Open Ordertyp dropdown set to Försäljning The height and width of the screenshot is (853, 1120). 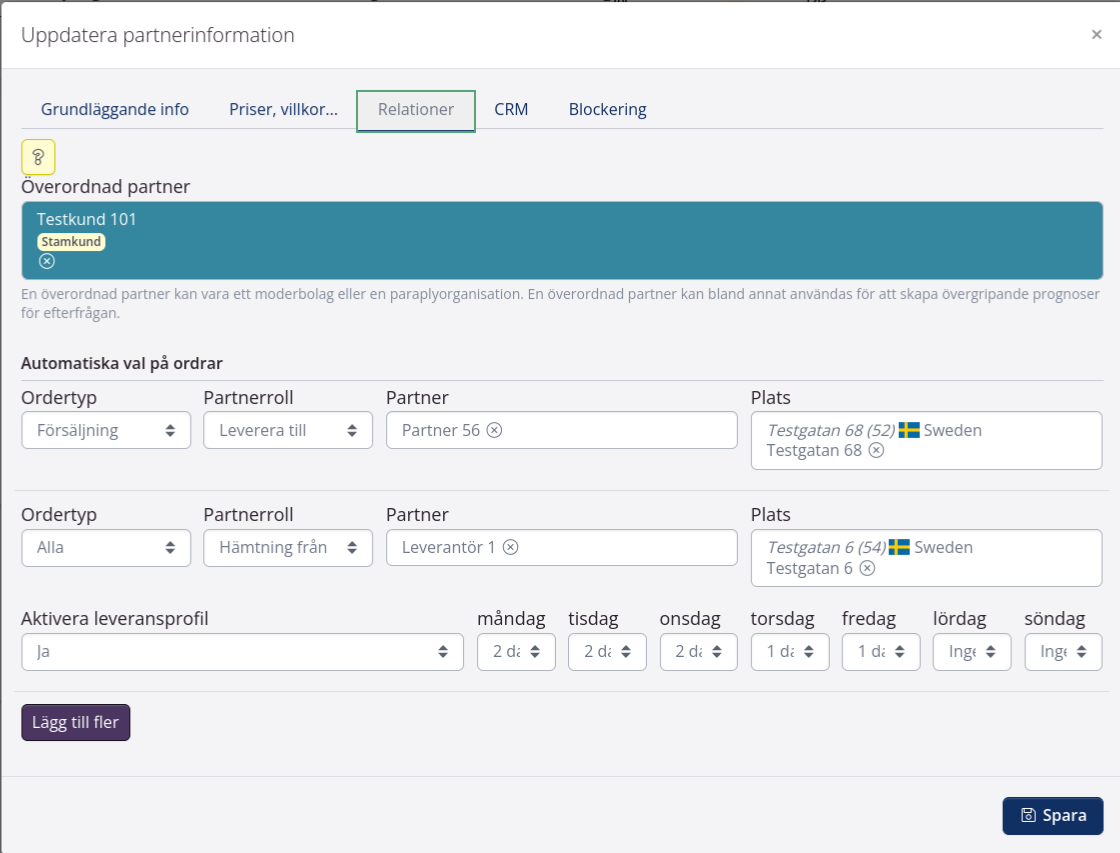click(x=106, y=430)
